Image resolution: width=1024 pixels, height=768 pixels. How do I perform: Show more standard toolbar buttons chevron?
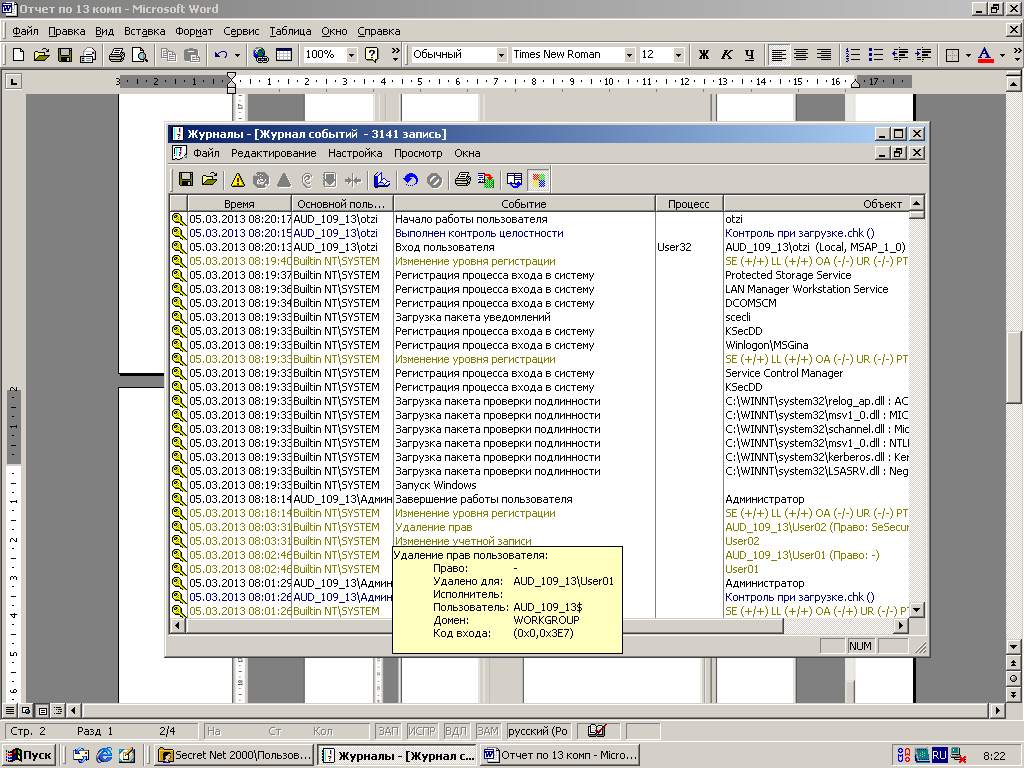coord(395,55)
